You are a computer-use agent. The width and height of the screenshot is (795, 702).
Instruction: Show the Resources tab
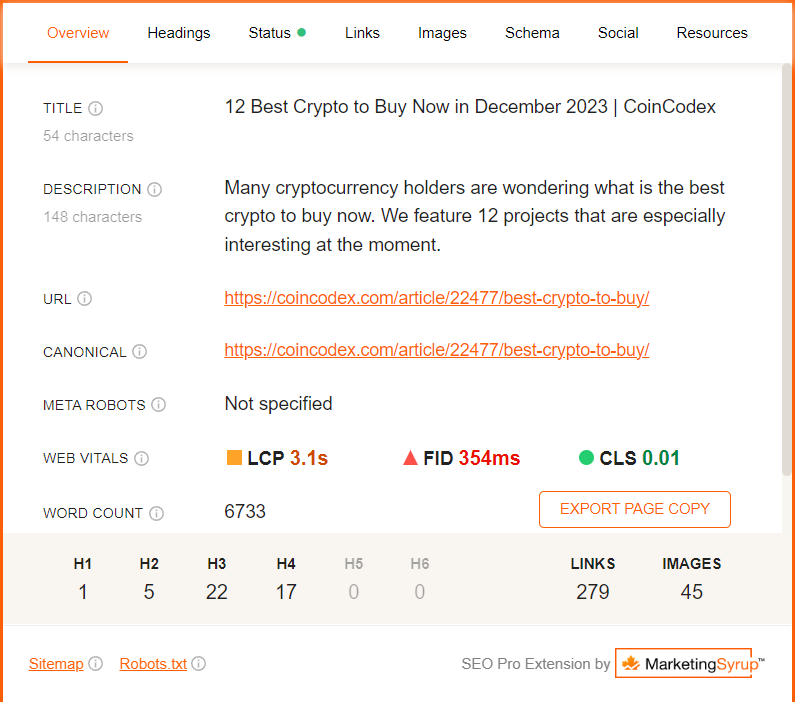712,33
